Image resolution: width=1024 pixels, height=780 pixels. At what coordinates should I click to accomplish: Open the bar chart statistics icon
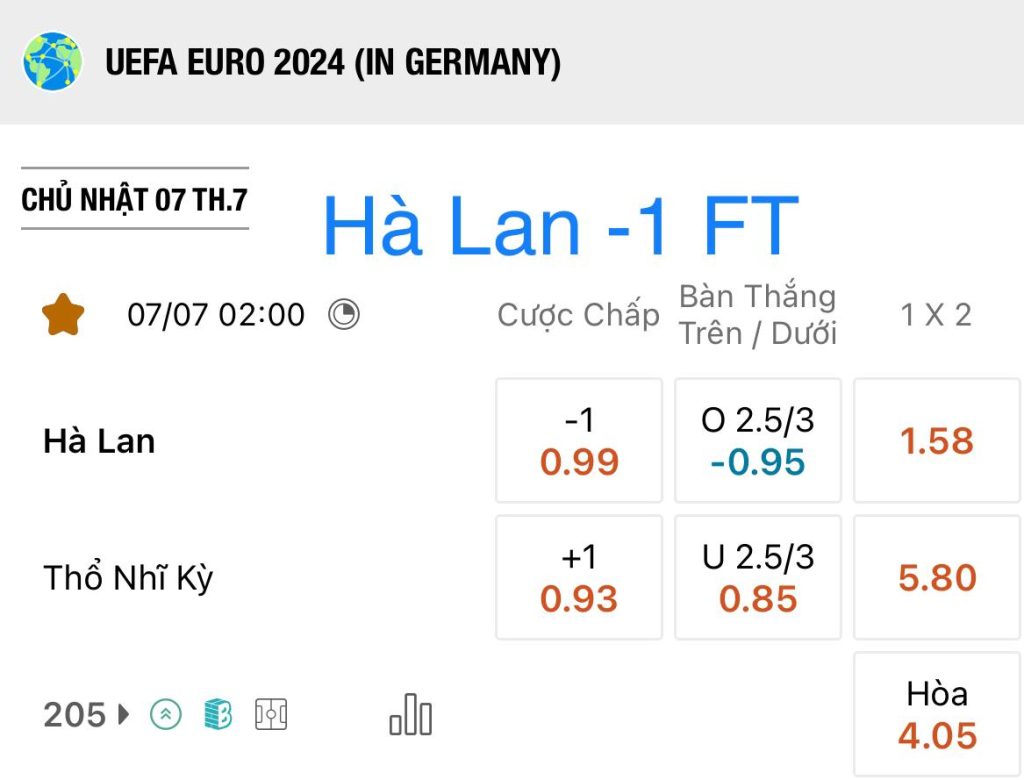[411, 715]
